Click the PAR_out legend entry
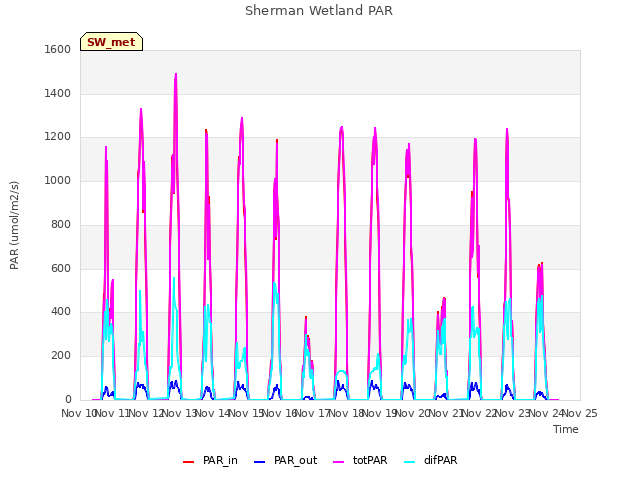Image resolution: width=640 pixels, height=480 pixels. (x=285, y=460)
